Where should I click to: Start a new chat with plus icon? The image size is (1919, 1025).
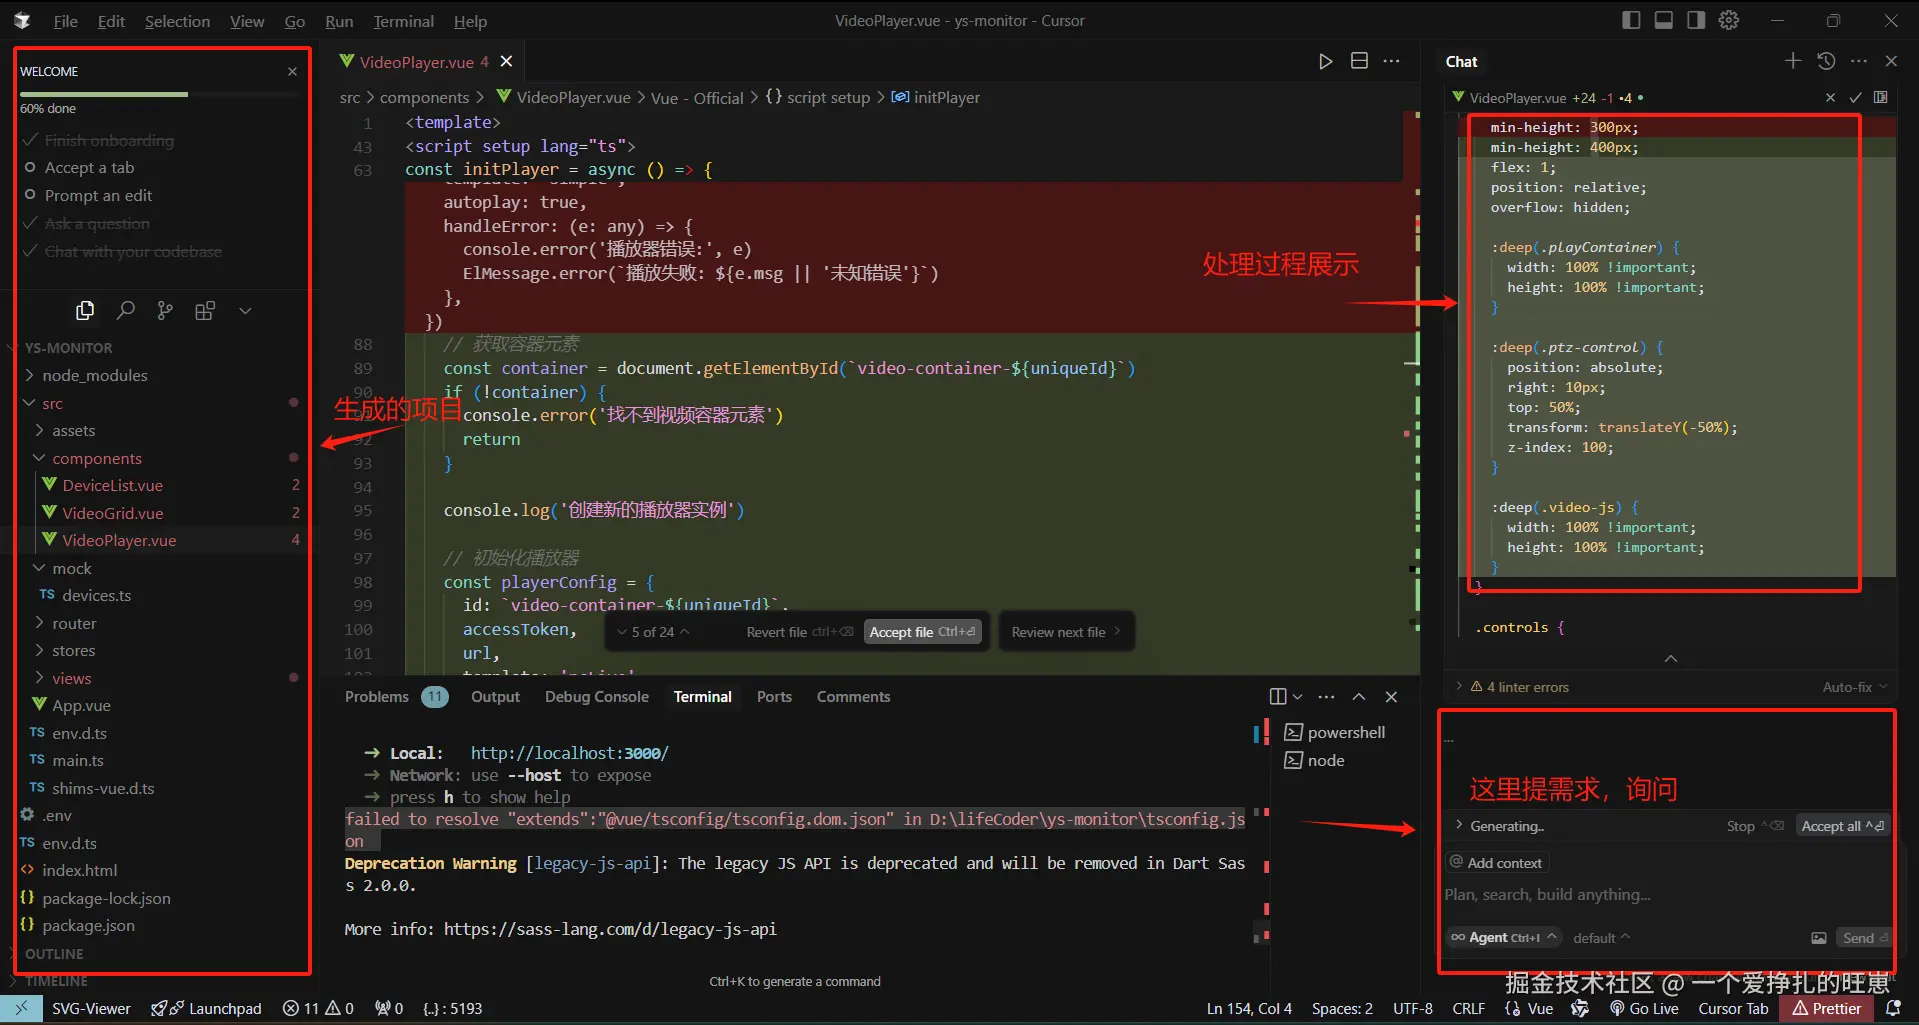click(x=1793, y=61)
